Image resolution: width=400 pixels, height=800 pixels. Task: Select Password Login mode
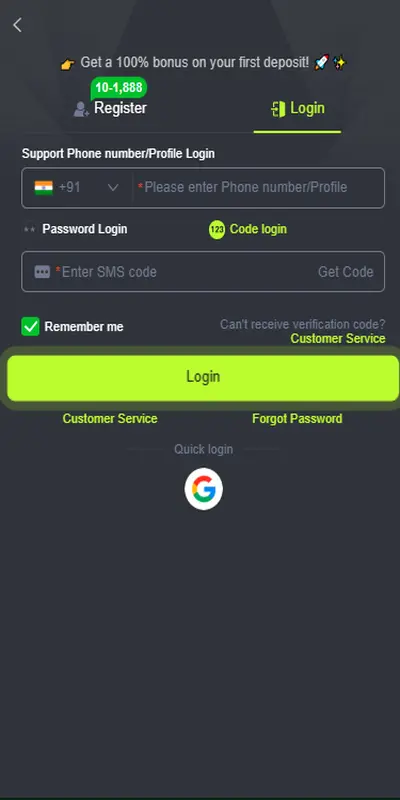(x=85, y=229)
